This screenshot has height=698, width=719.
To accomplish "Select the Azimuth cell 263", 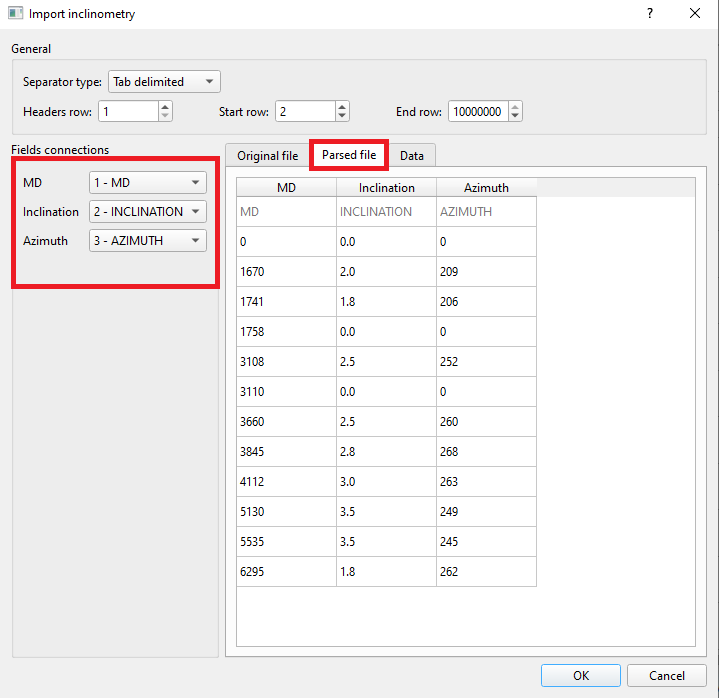I will 487,482.
